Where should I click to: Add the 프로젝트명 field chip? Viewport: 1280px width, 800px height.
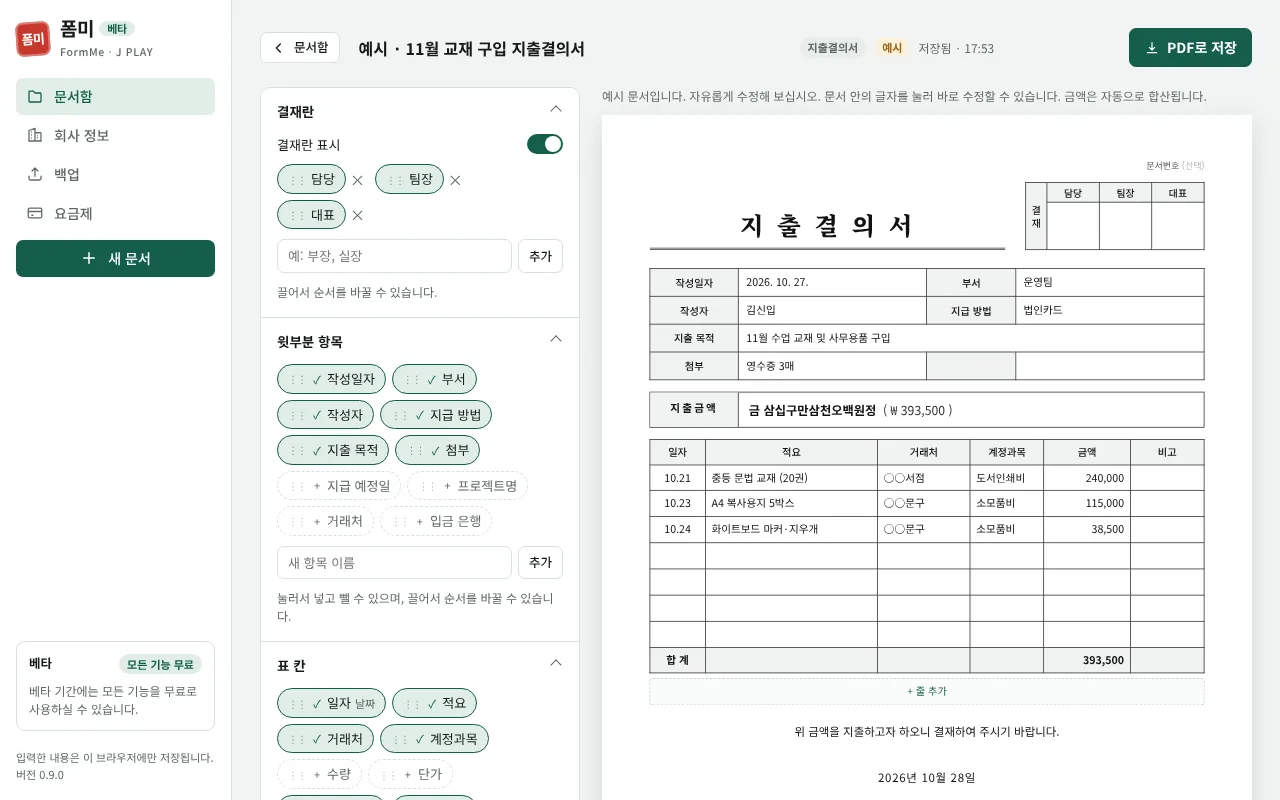coord(467,486)
